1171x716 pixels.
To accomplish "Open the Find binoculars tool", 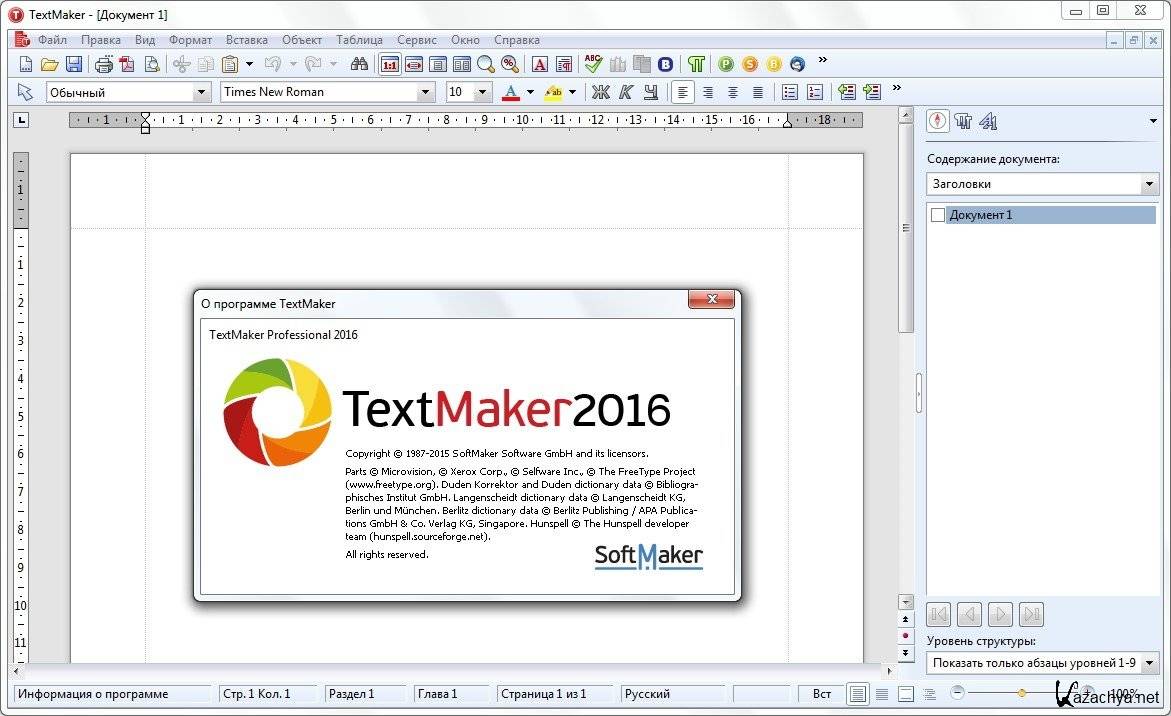I will pyautogui.click(x=360, y=64).
